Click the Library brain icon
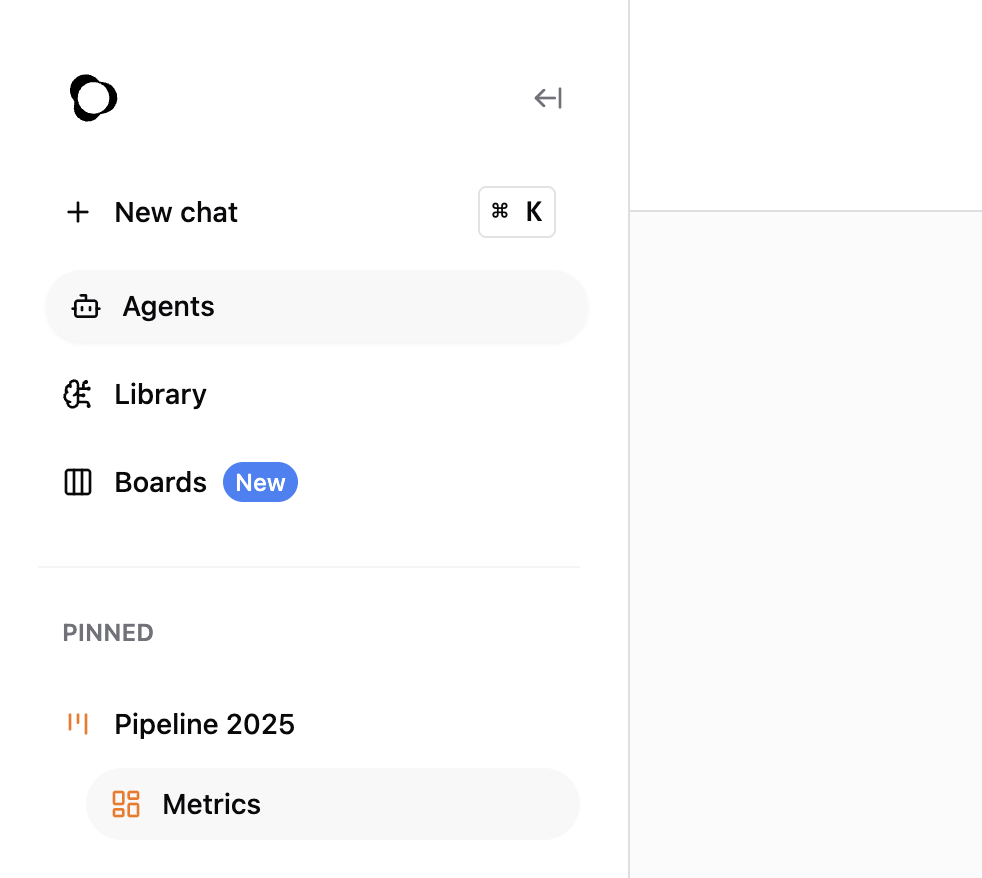 (77, 394)
